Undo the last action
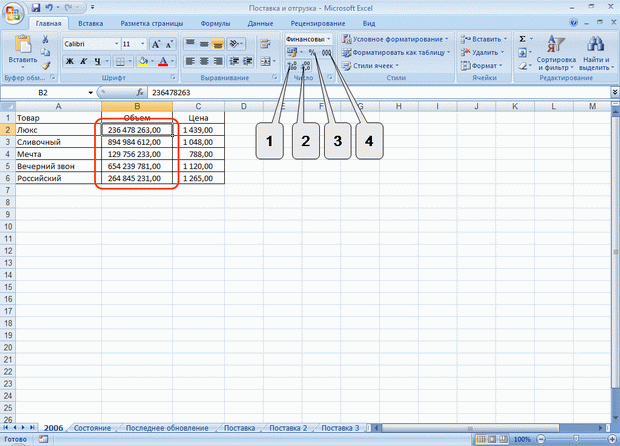The width and height of the screenshot is (620, 446). click(49, 8)
